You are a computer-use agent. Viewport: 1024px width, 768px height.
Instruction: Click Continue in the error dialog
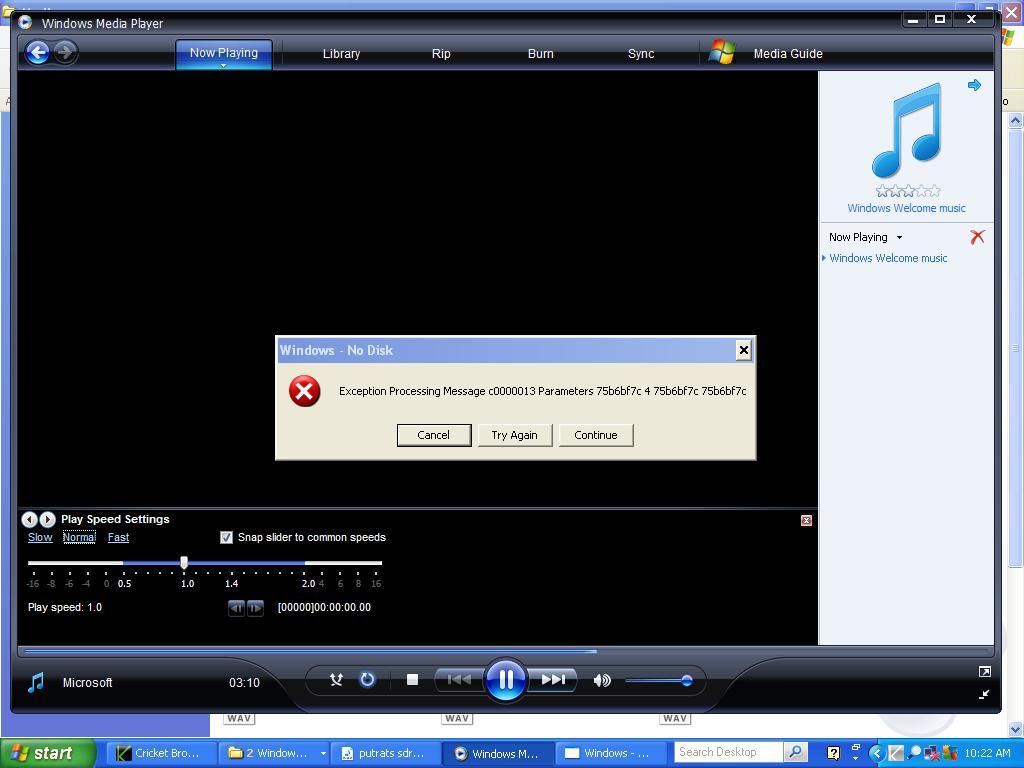tap(596, 435)
